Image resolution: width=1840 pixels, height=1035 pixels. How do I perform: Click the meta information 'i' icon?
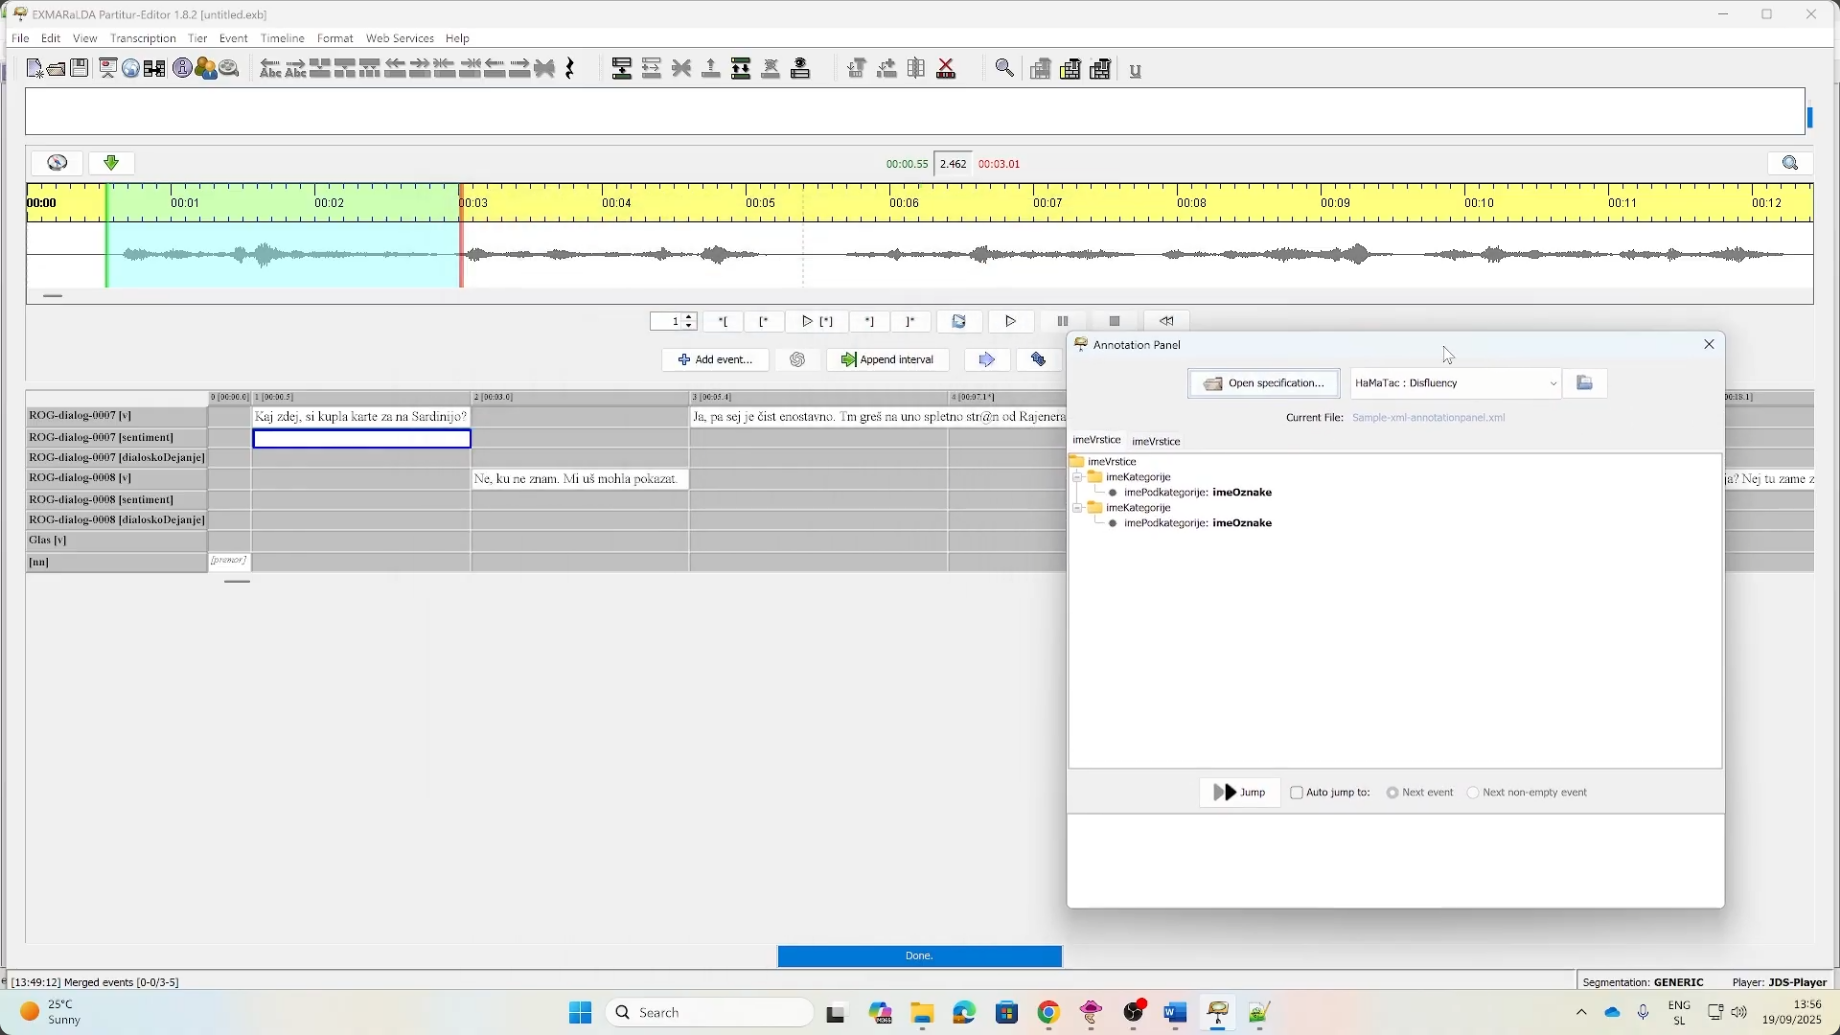click(182, 68)
